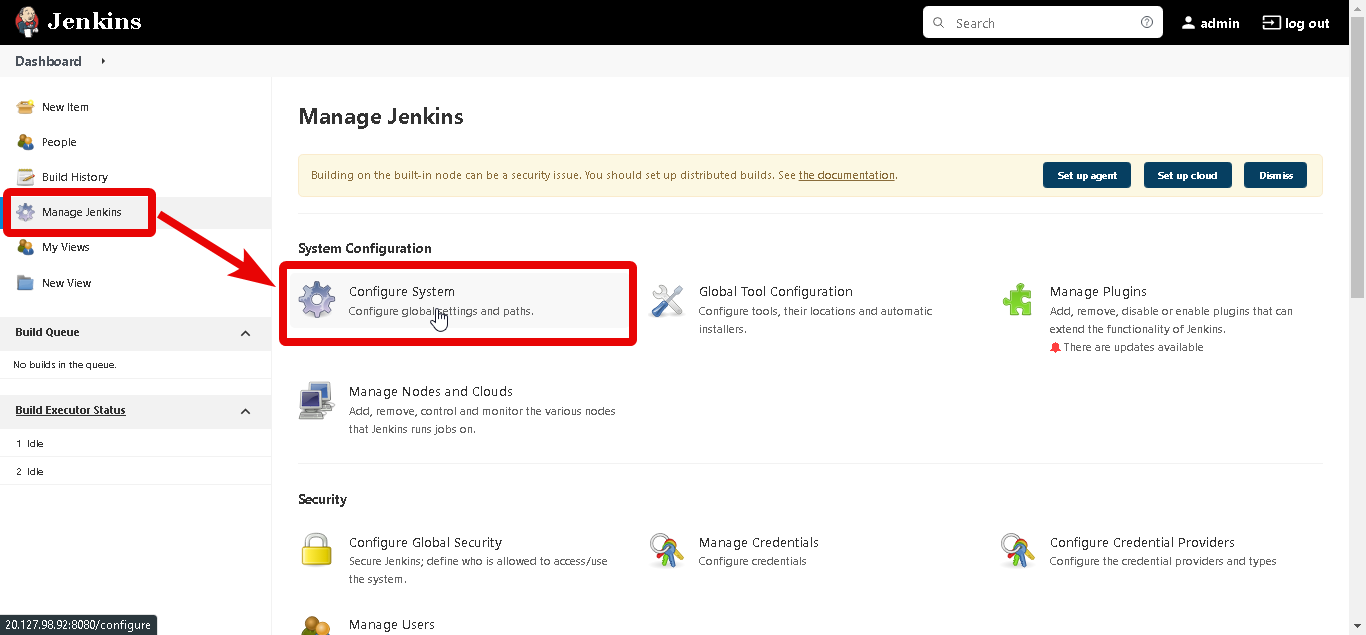Open the Manage Plugins link
This screenshot has height=635, width=1366.
[1098, 291]
